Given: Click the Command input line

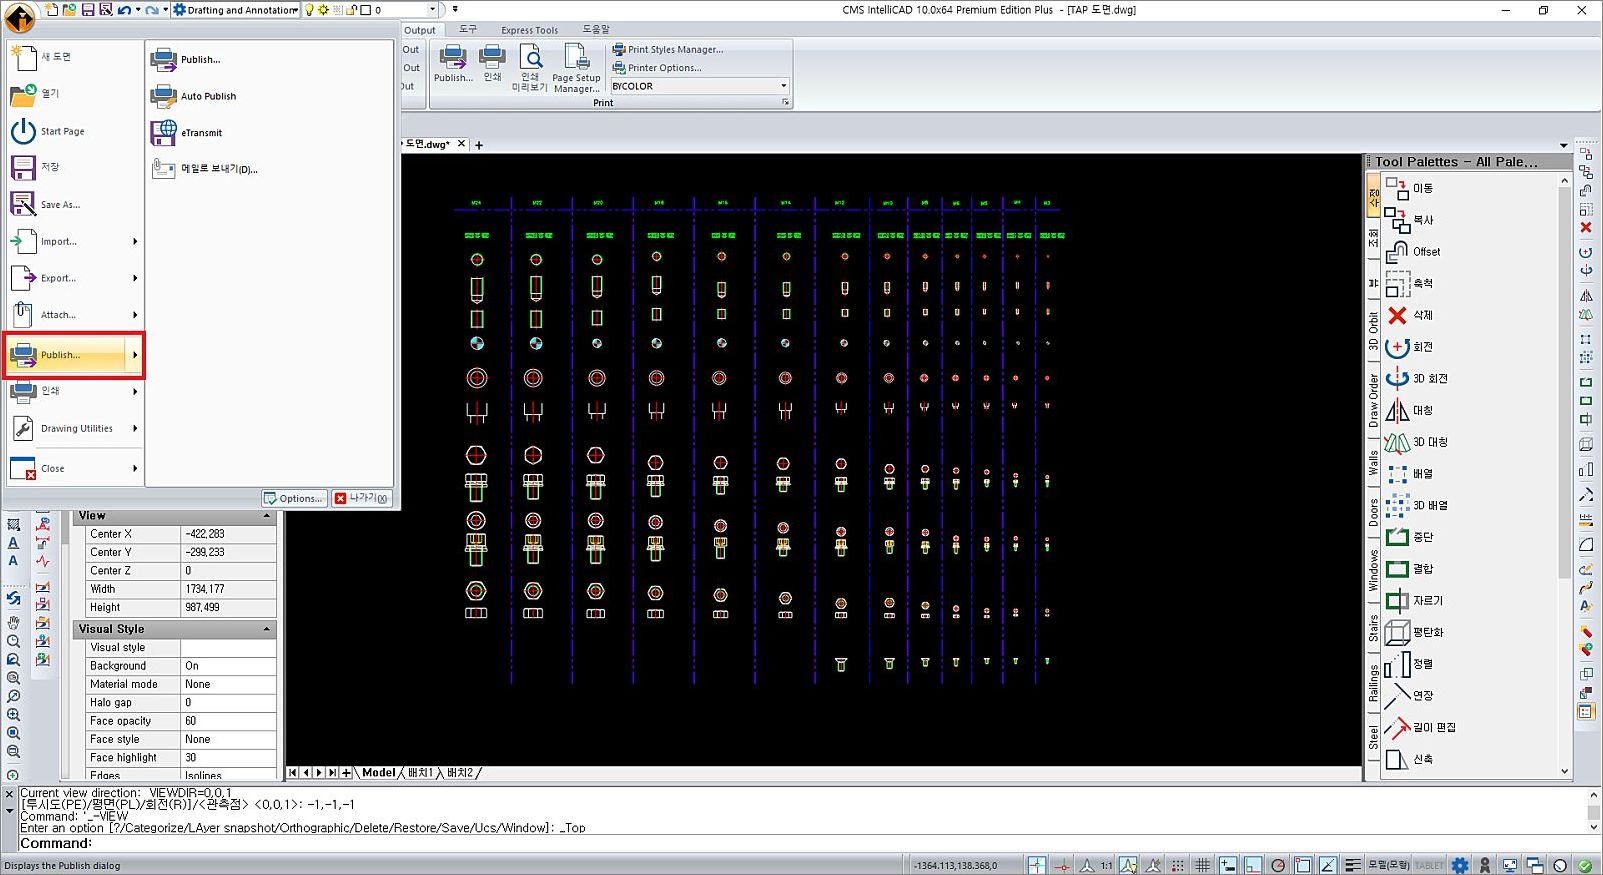Looking at the screenshot, I should 800,843.
